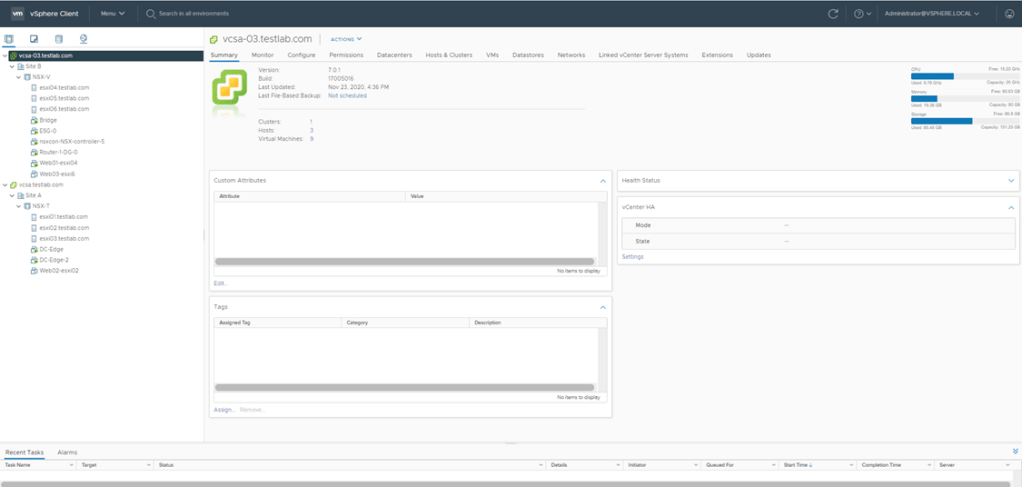Click Settings link under vCenter HA

coord(632,257)
